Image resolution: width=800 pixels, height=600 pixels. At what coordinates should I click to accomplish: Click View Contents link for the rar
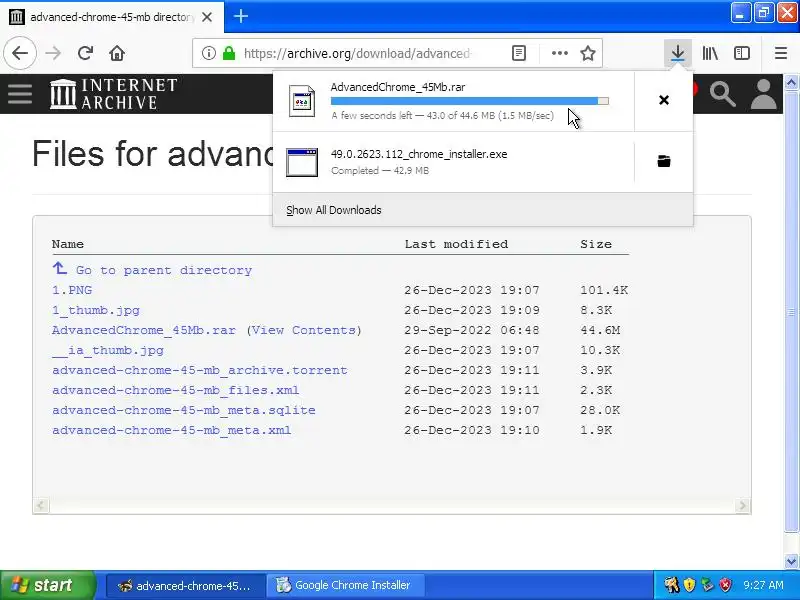[x=304, y=330]
